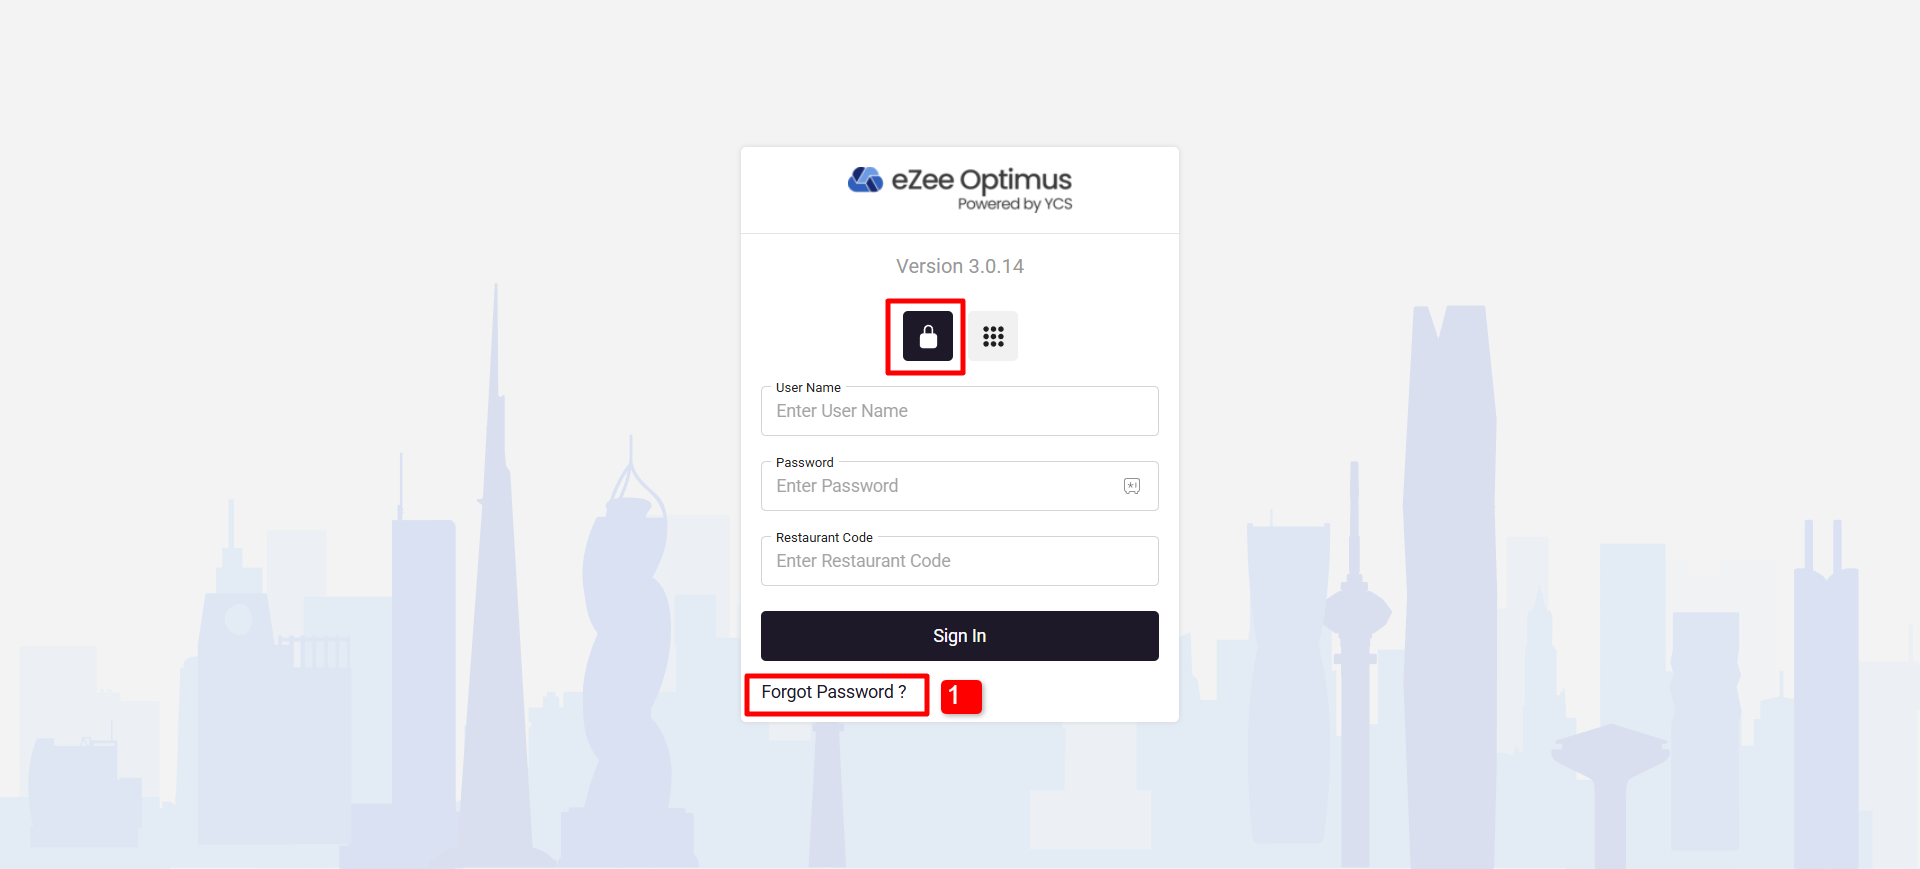Focus the Enter Password field
This screenshot has width=1920, height=869.
click(x=960, y=486)
